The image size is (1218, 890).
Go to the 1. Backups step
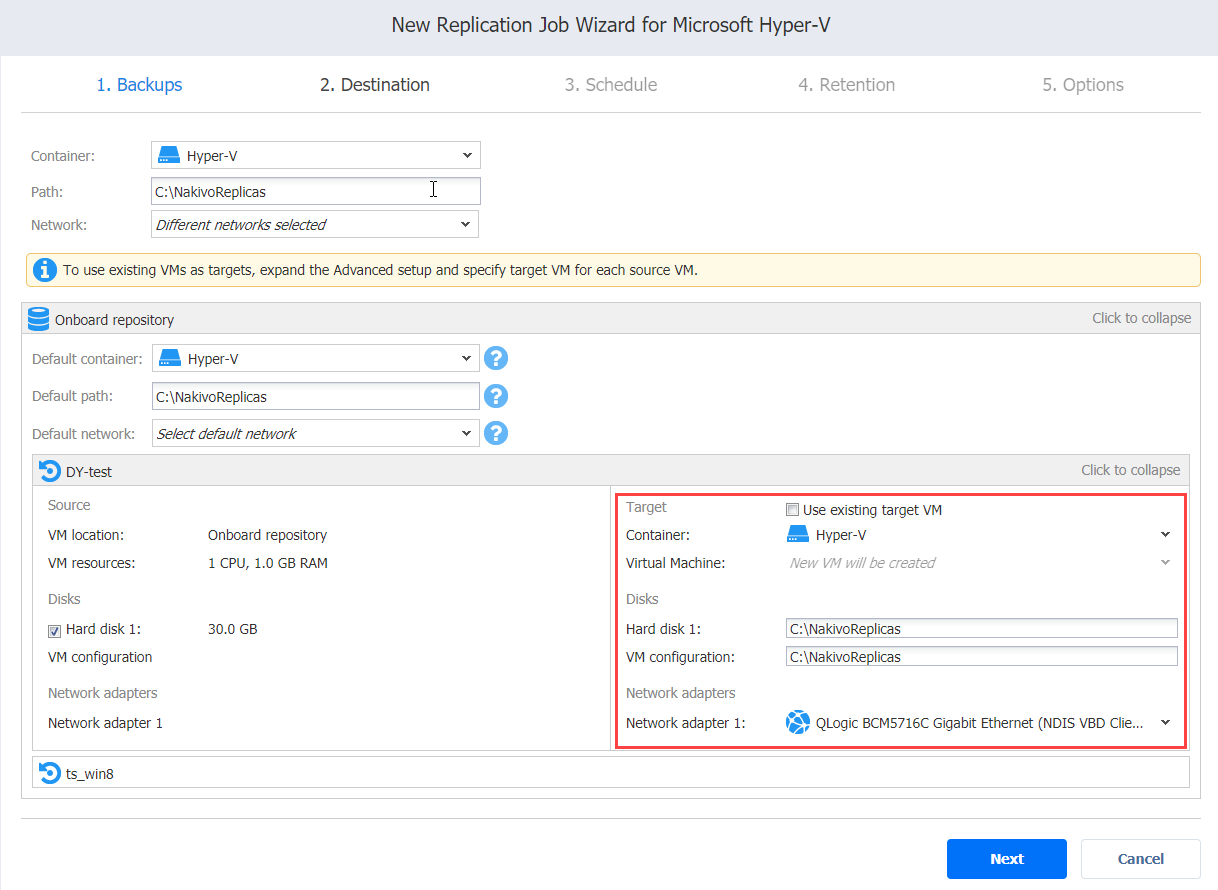139,85
